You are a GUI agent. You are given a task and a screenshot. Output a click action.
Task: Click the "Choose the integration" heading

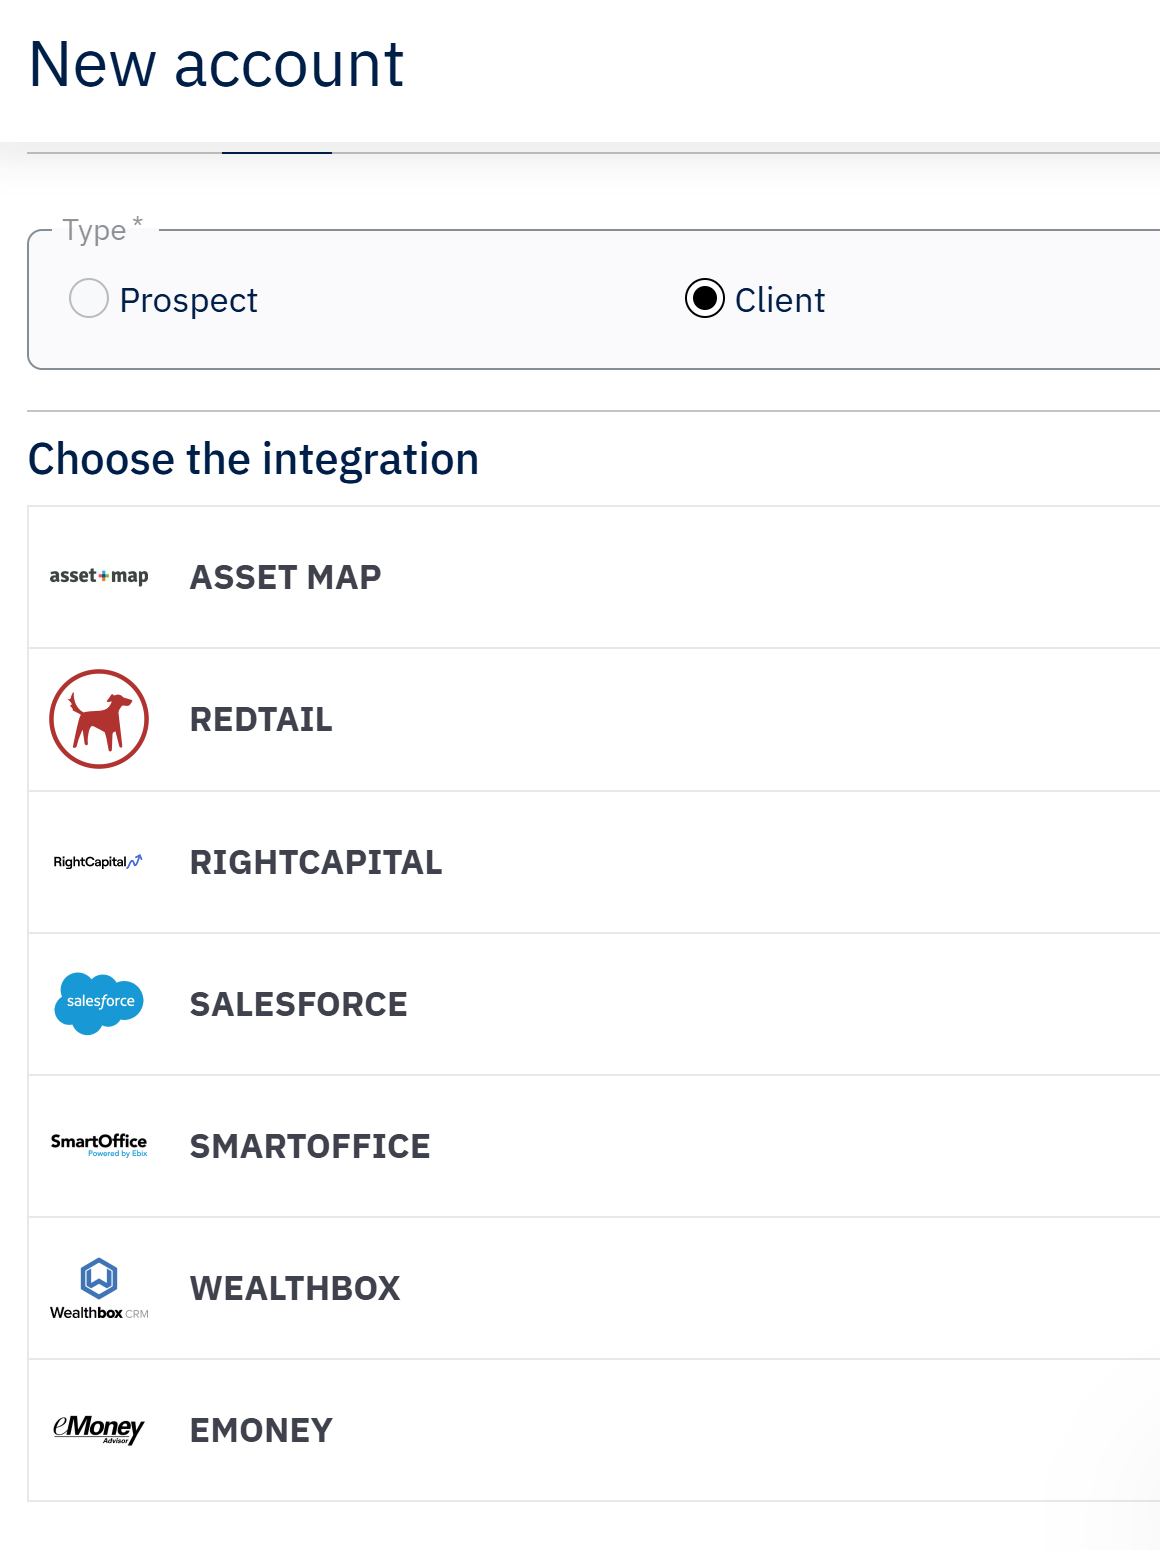(x=253, y=459)
